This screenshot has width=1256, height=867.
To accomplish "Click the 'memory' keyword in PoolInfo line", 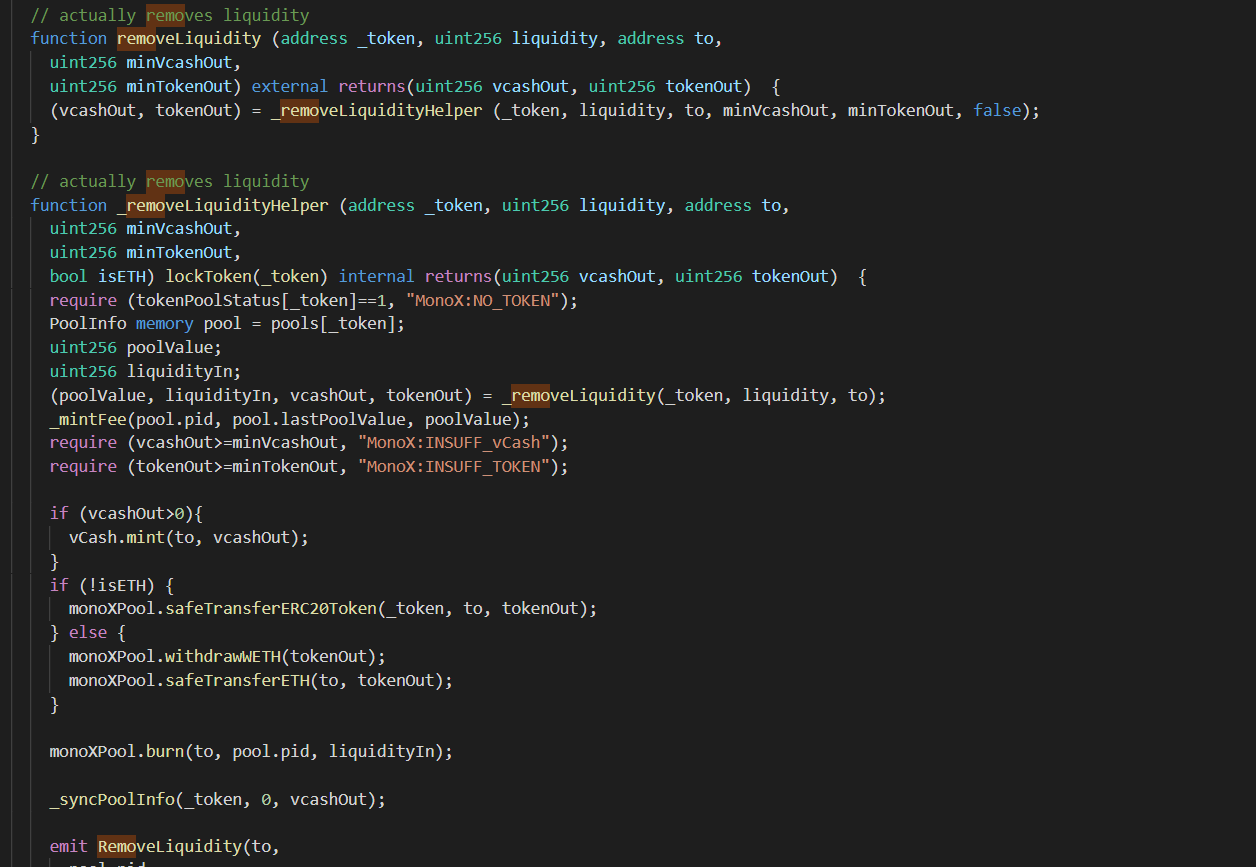I will pyautogui.click(x=164, y=325).
